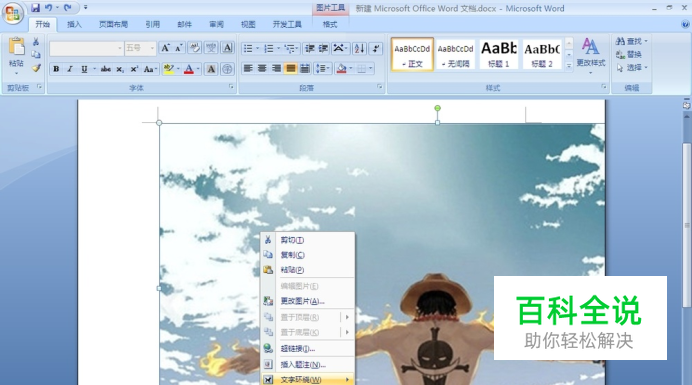Open 更改样式 dropdown
692x385 pixels.
pos(590,55)
